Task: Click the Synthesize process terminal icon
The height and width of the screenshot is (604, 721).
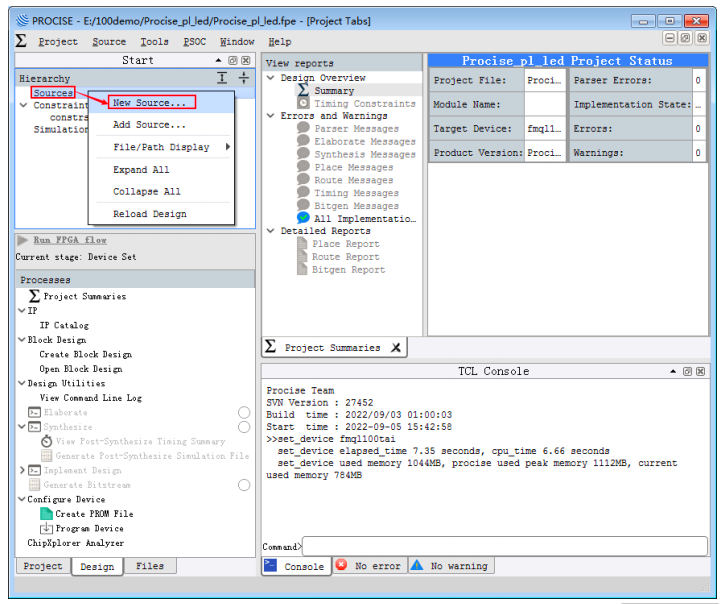Action: [34, 427]
